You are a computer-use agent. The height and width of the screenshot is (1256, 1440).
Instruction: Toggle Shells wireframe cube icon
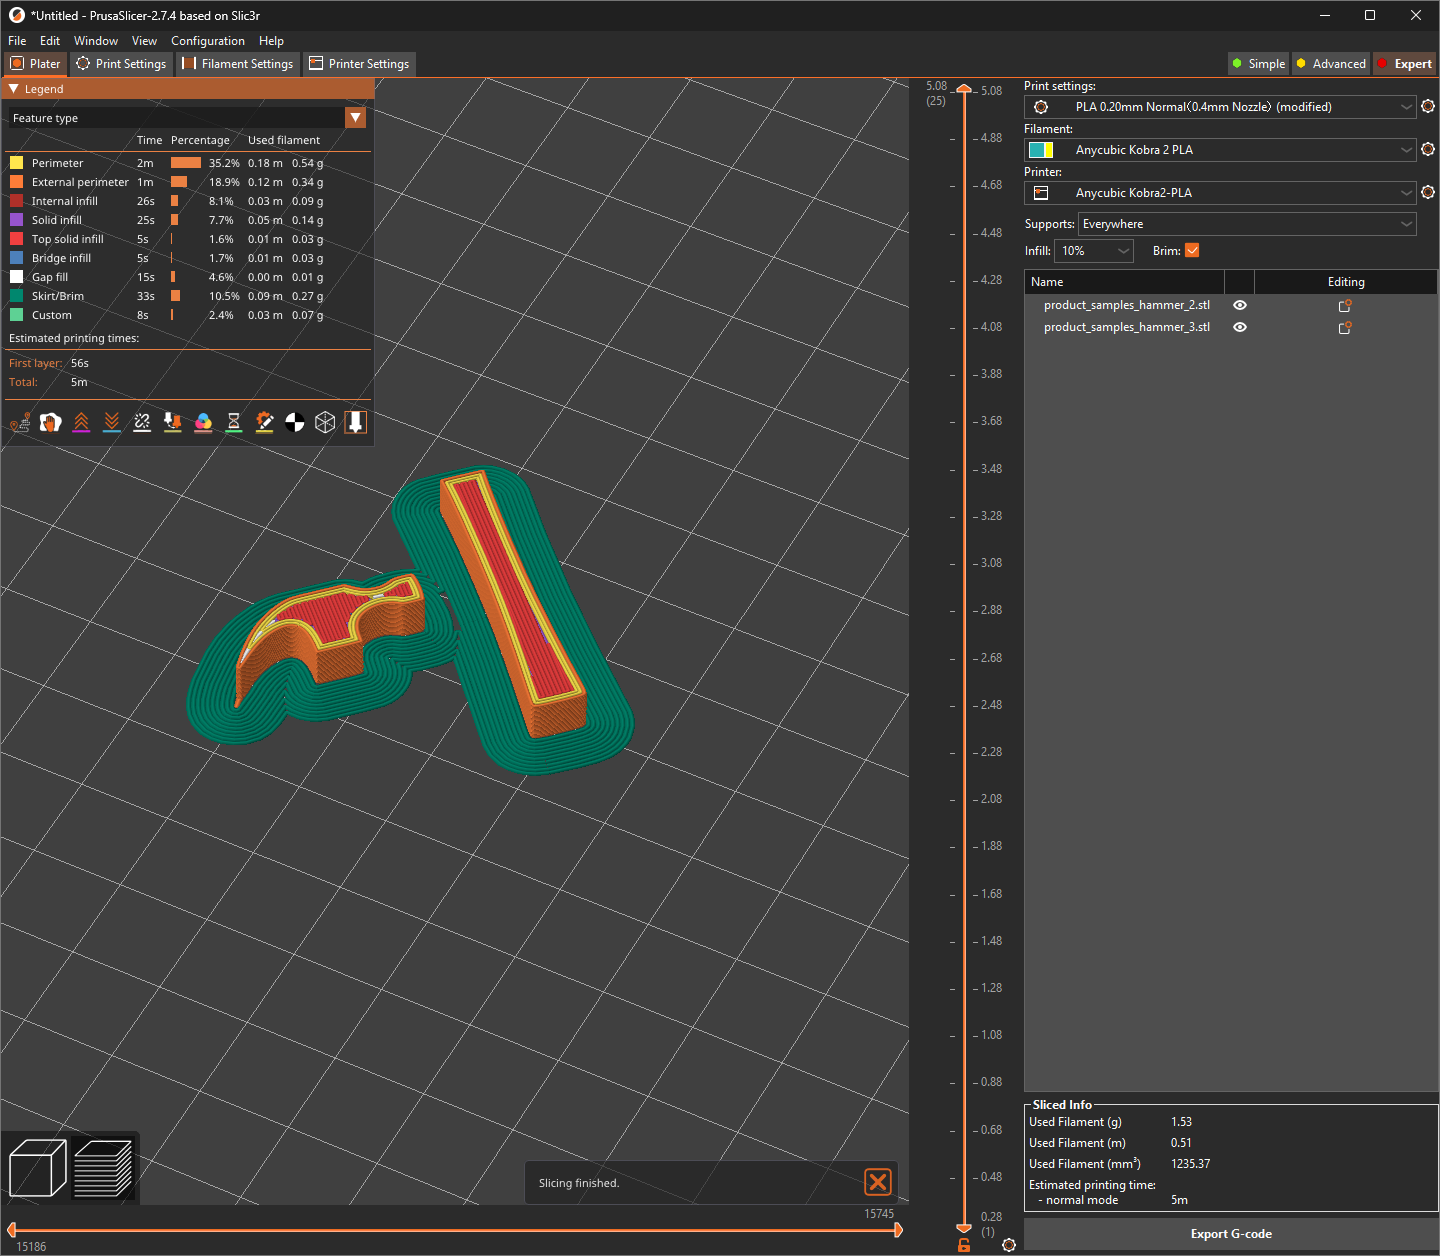[x=325, y=422]
